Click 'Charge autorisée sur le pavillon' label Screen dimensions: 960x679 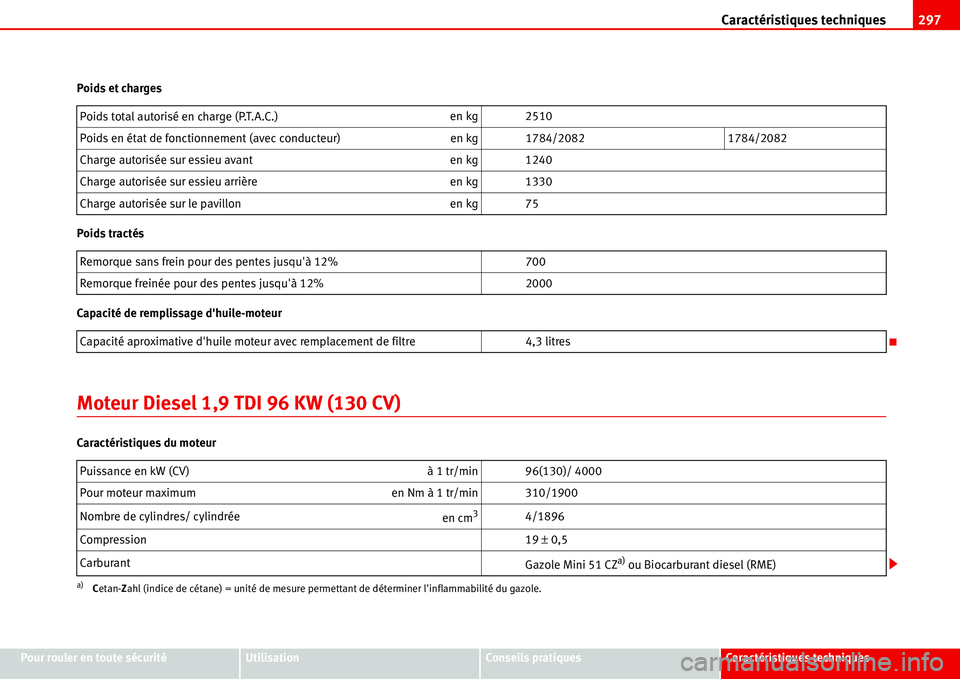[160, 204]
